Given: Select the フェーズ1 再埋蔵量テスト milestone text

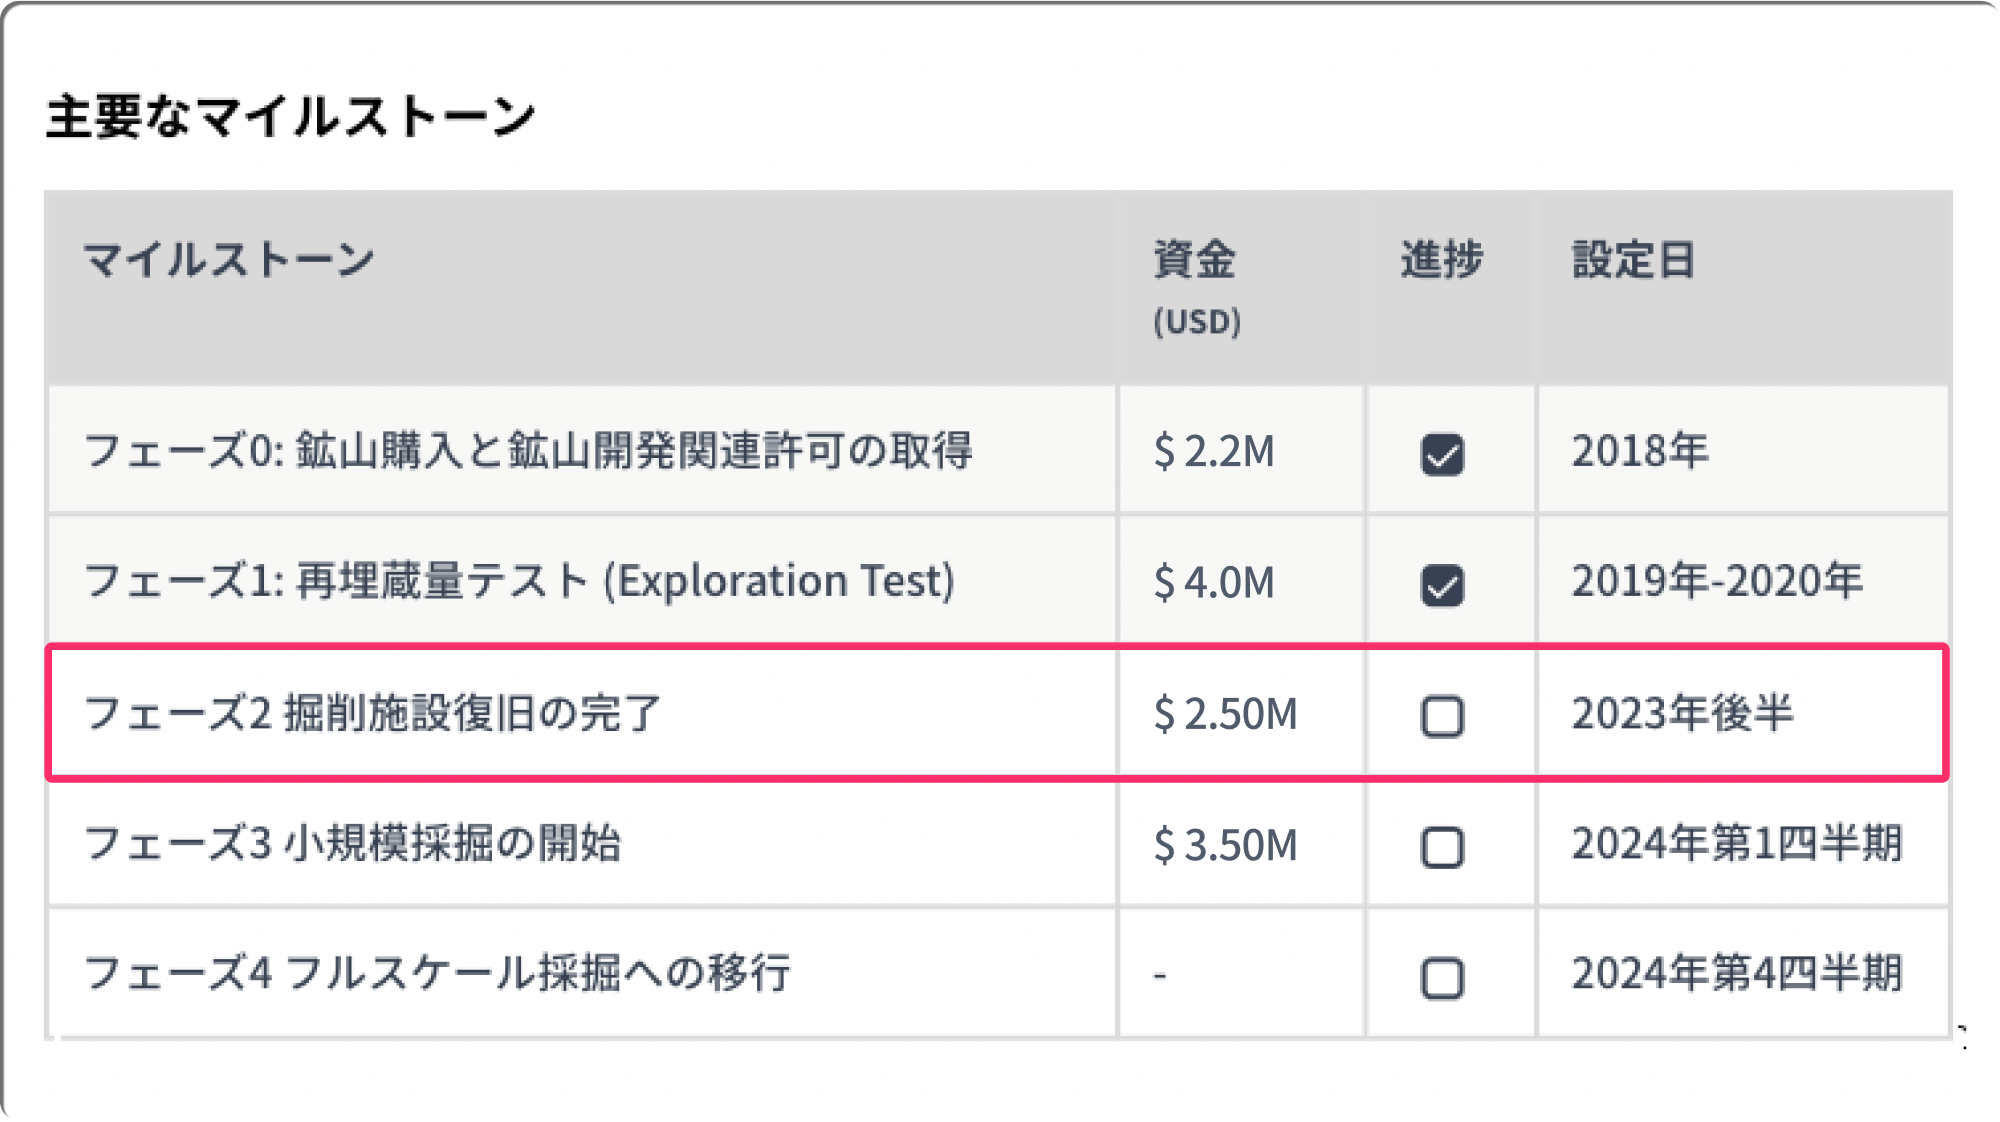Looking at the screenshot, I should 519,581.
